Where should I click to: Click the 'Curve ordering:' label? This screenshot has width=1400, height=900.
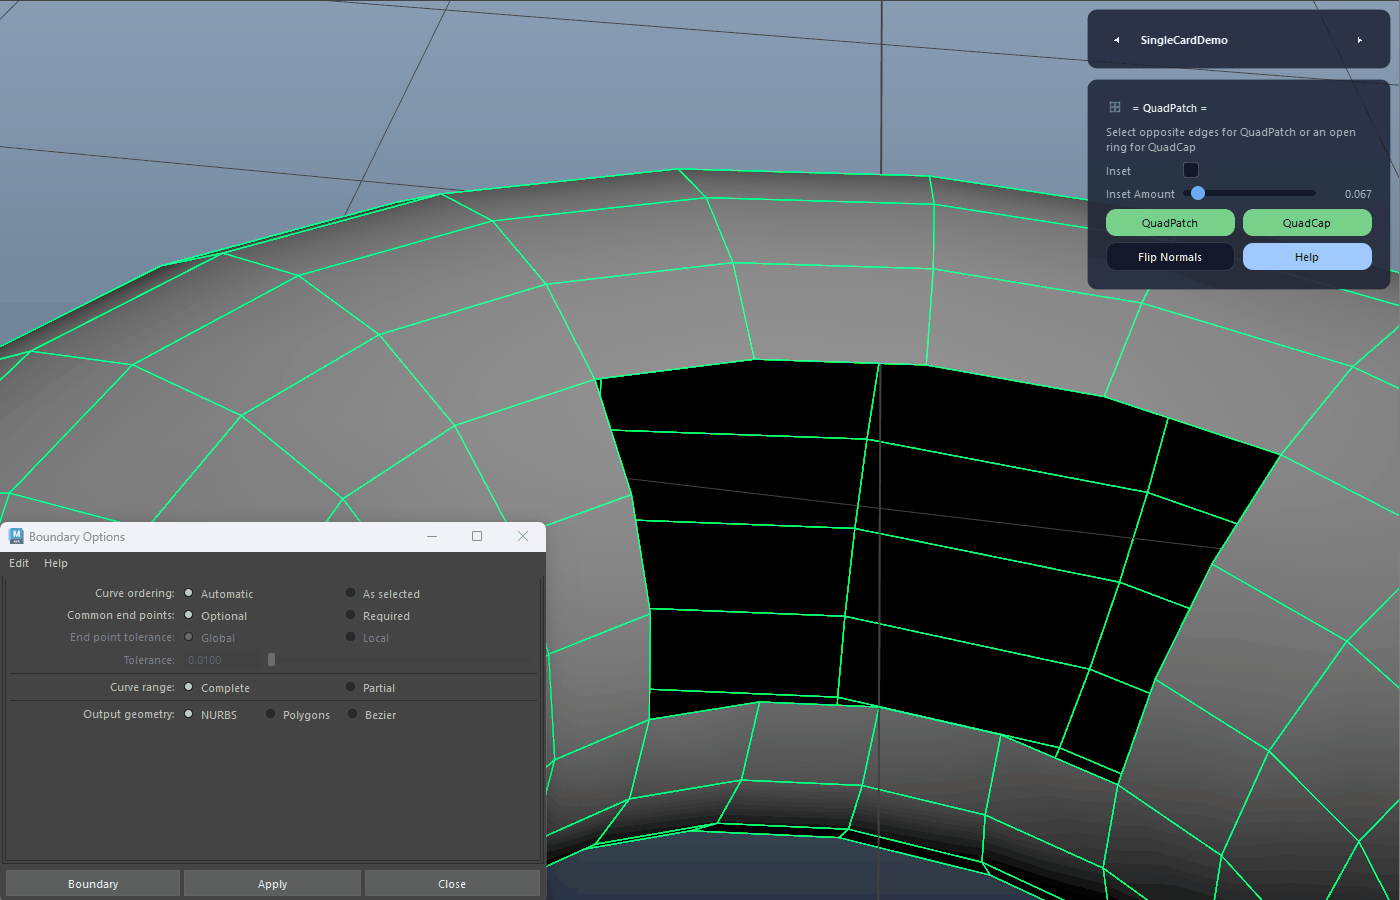point(135,593)
